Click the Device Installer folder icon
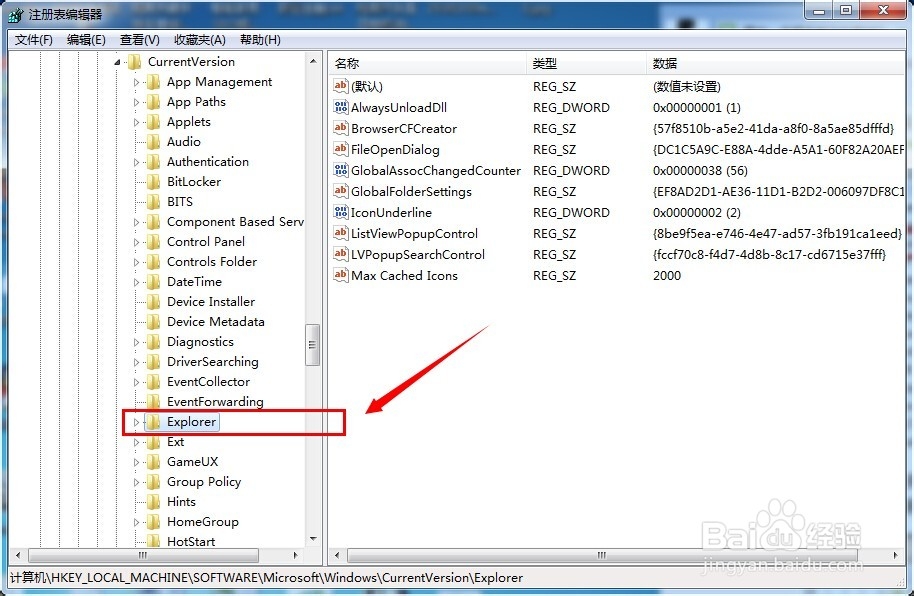This screenshot has height=596, width=914. pyautogui.click(x=153, y=301)
